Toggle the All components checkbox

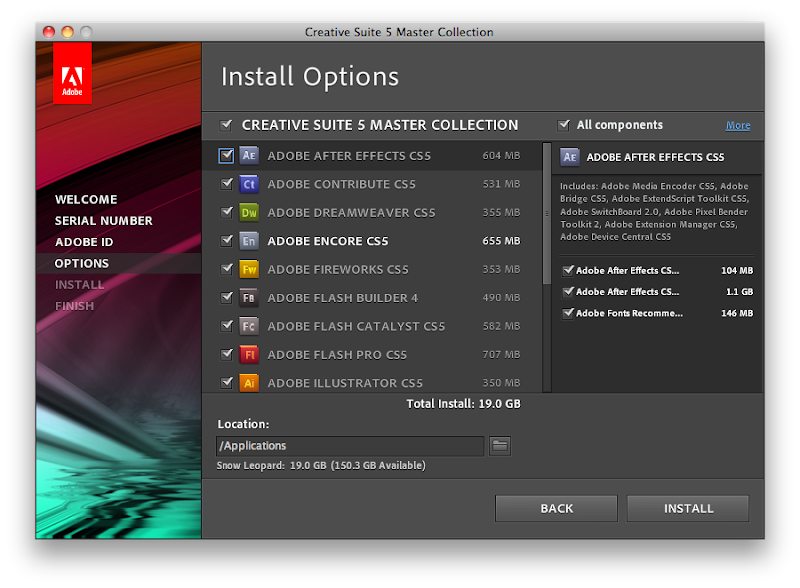(x=564, y=125)
